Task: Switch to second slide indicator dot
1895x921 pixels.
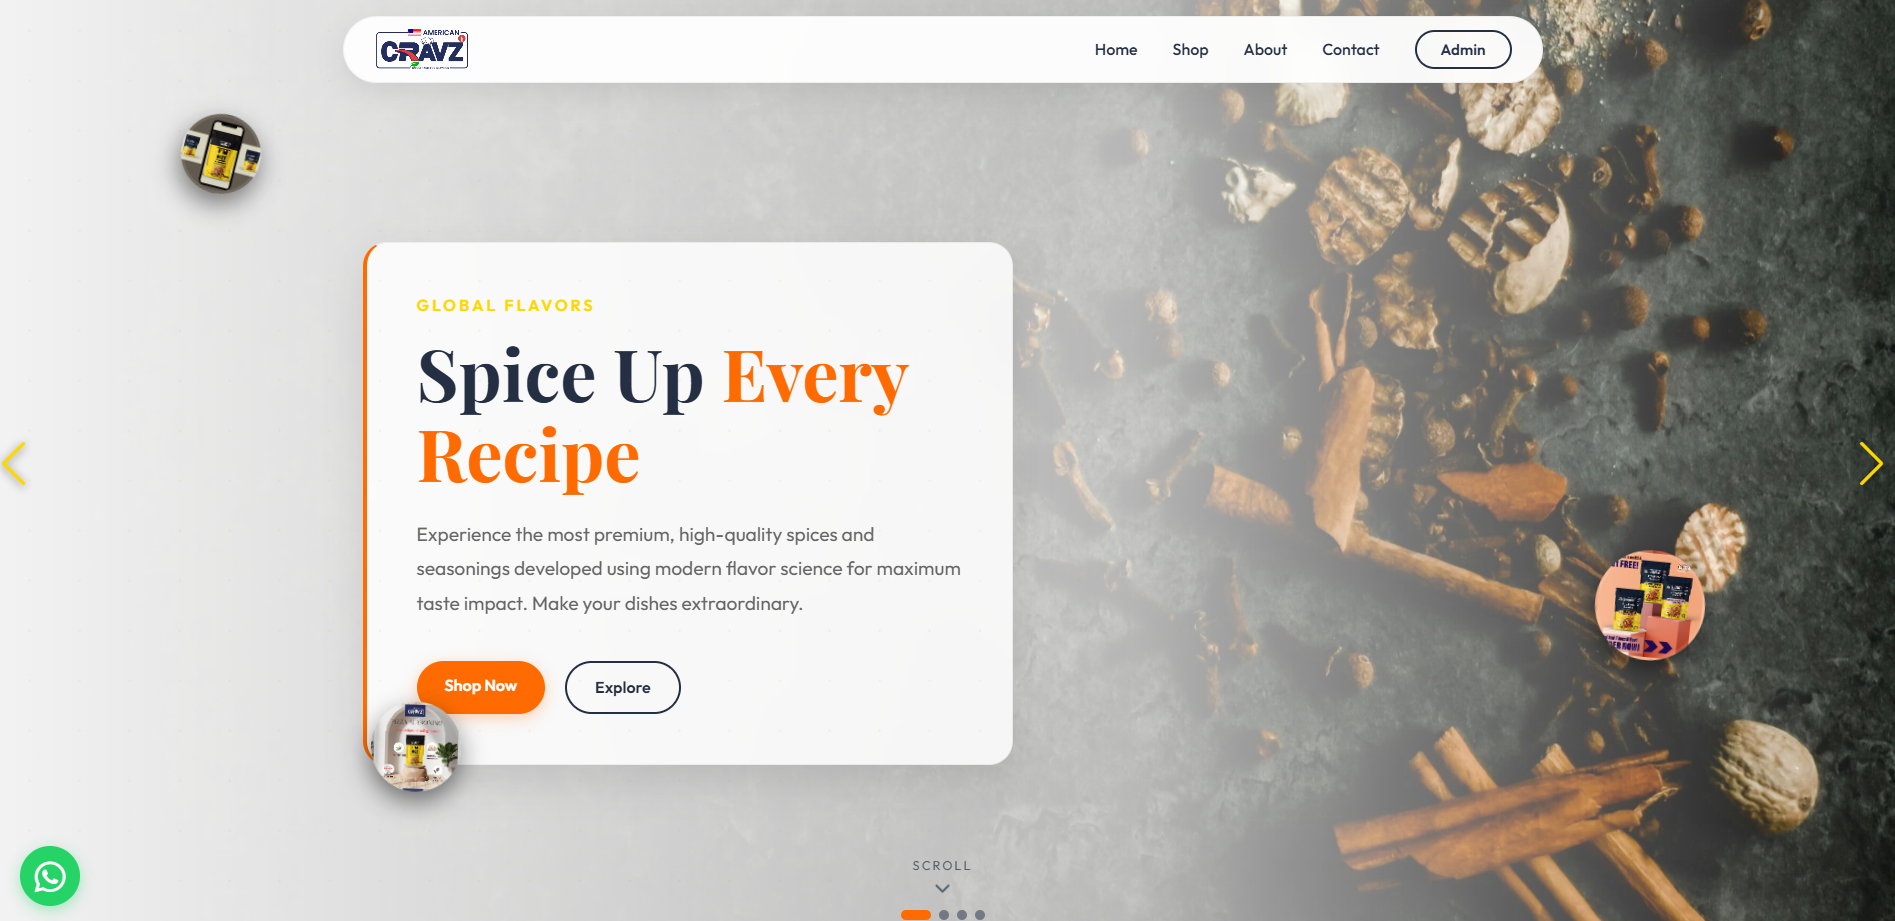Action: (x=944, y=914)
